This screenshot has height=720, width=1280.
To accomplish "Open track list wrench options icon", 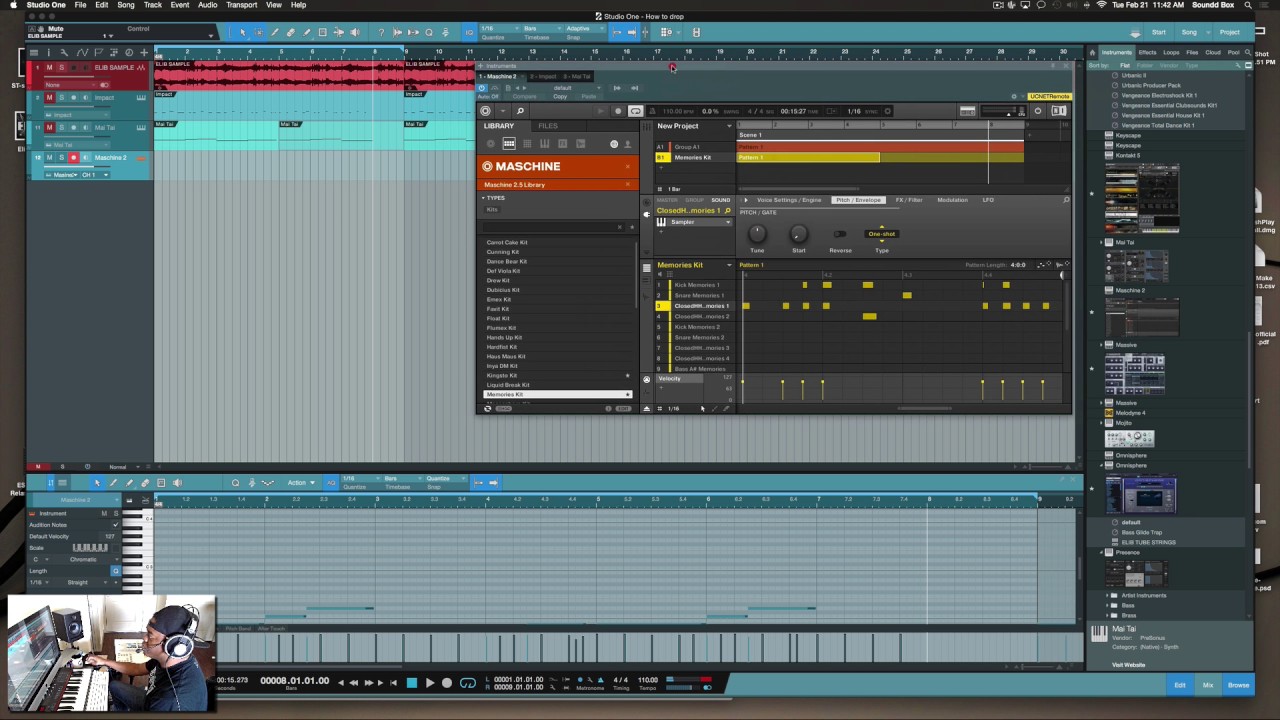I will pos(64,53).
